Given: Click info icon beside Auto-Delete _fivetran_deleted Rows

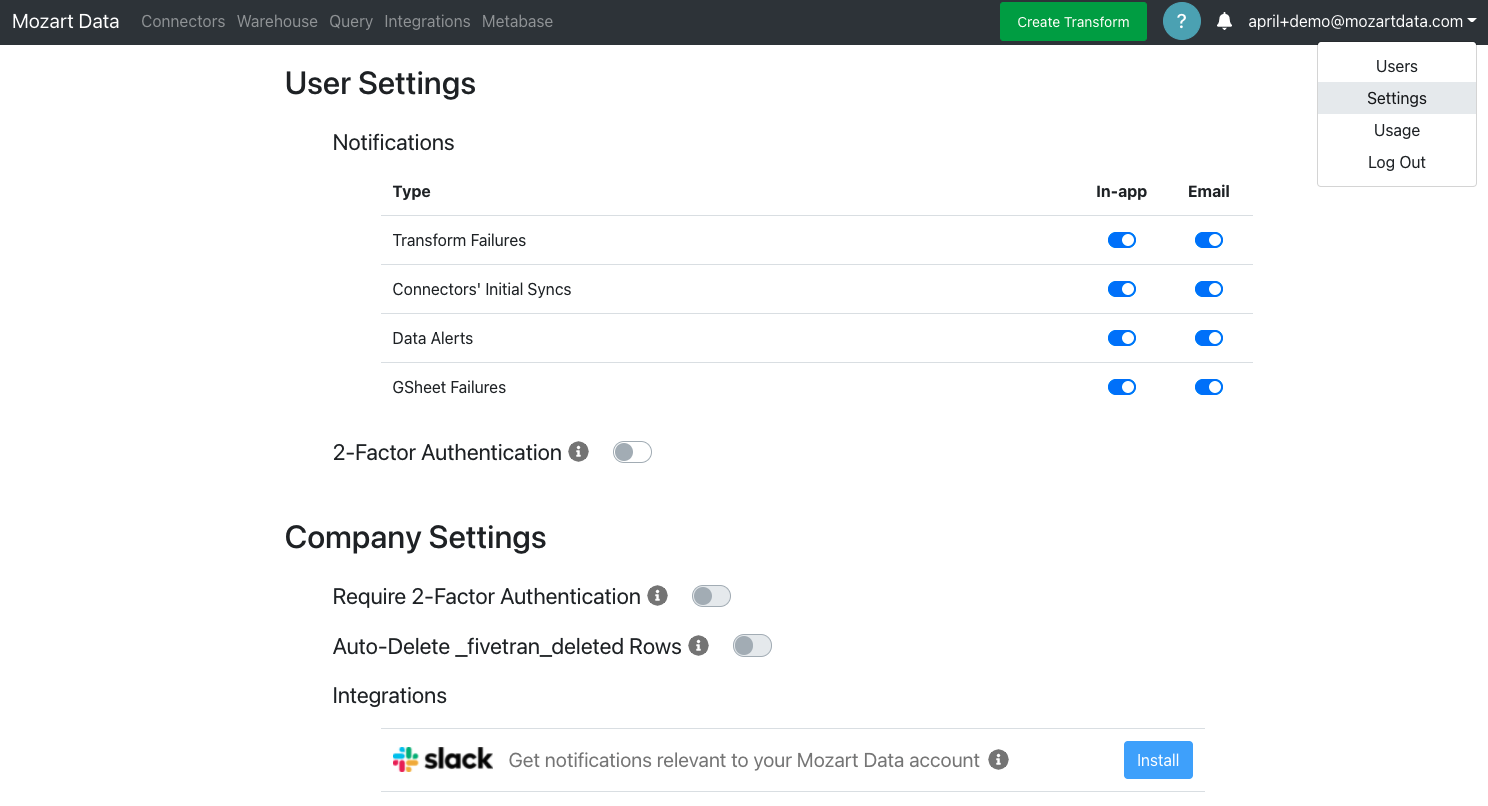Looking at the screenshot, I should click(x=698, y=645).
